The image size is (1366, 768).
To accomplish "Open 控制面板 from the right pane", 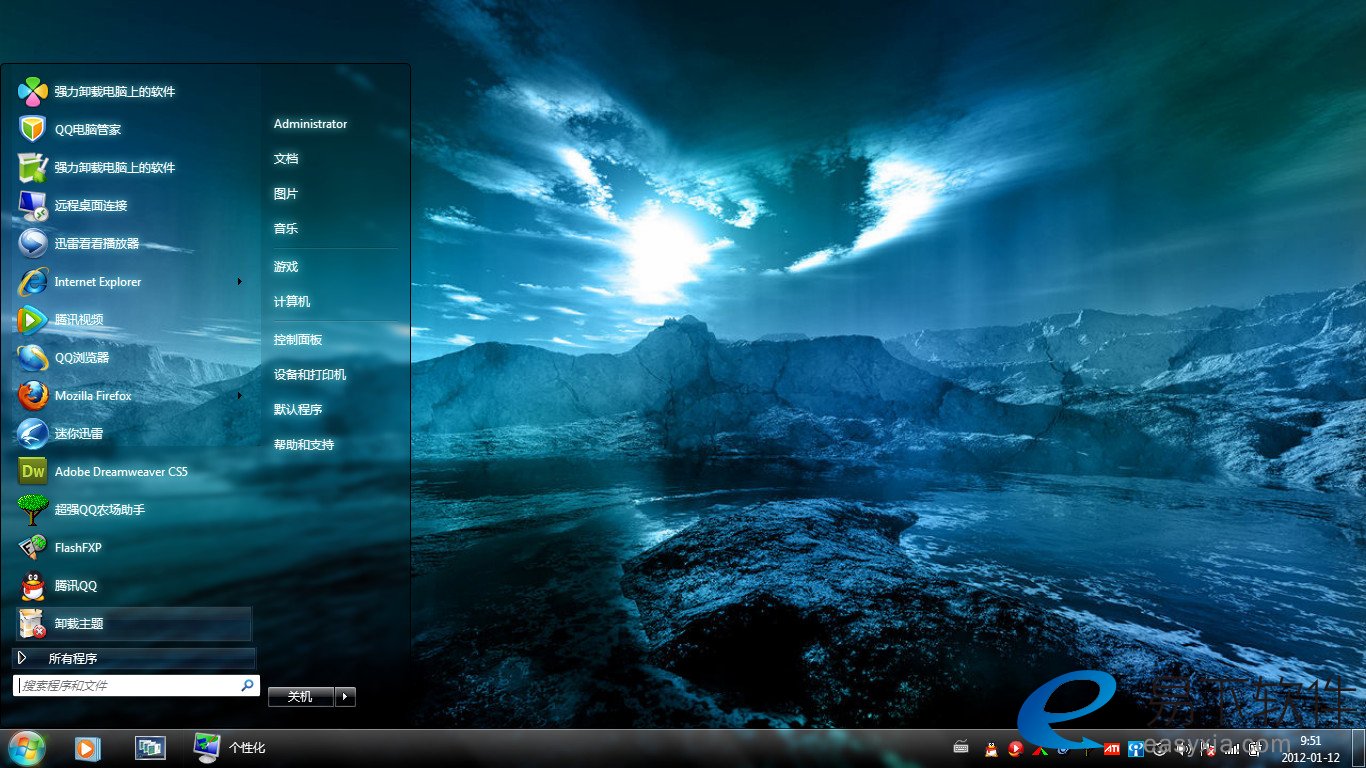I will (x=298, y=340).
